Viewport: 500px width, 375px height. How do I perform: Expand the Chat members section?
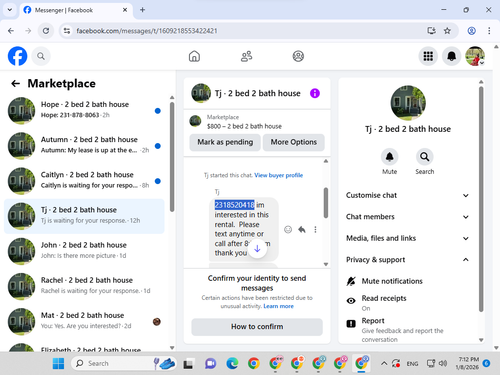407,217
